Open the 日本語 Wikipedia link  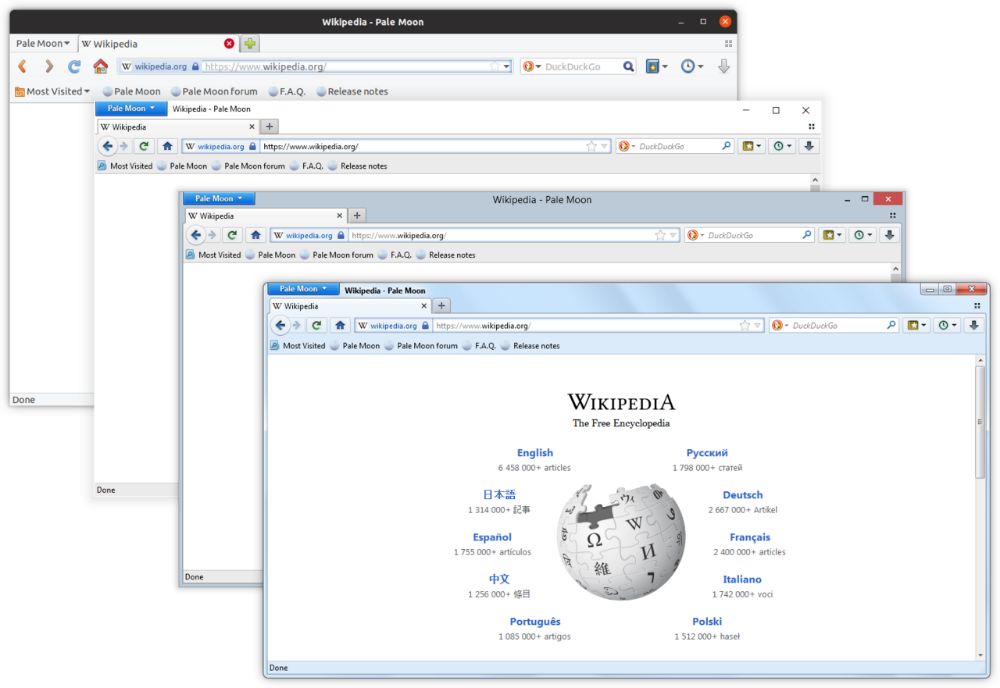[x=499, y=495]
